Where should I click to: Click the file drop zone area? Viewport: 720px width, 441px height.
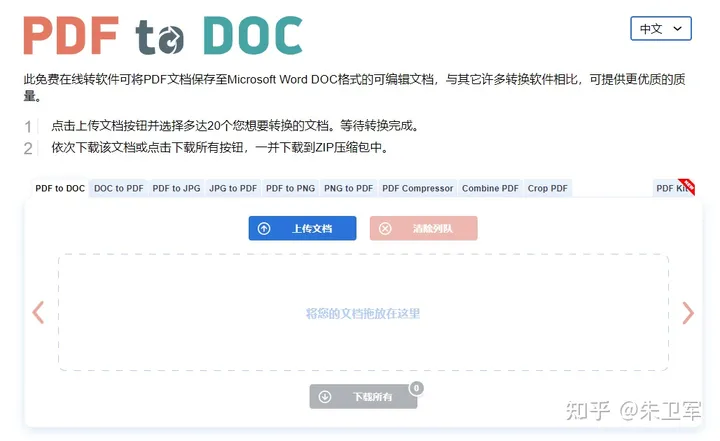coord(363,312)
